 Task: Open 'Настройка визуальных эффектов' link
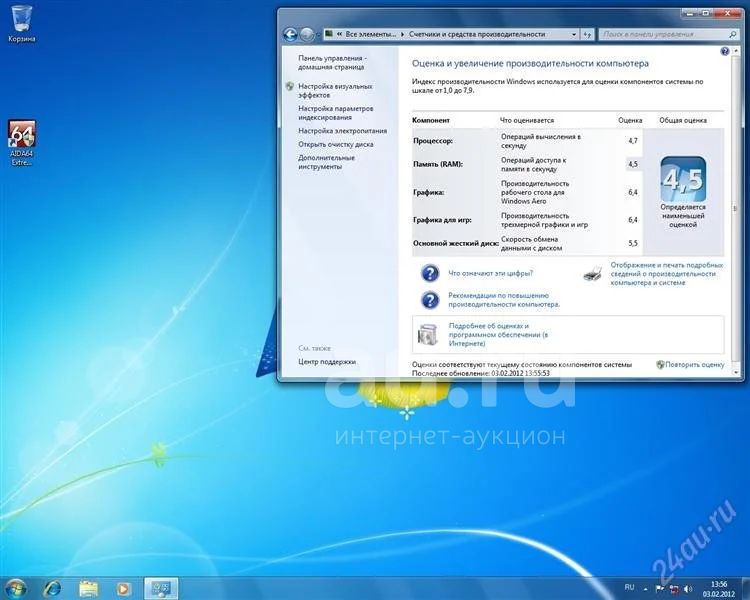click(x=335, y=90)
